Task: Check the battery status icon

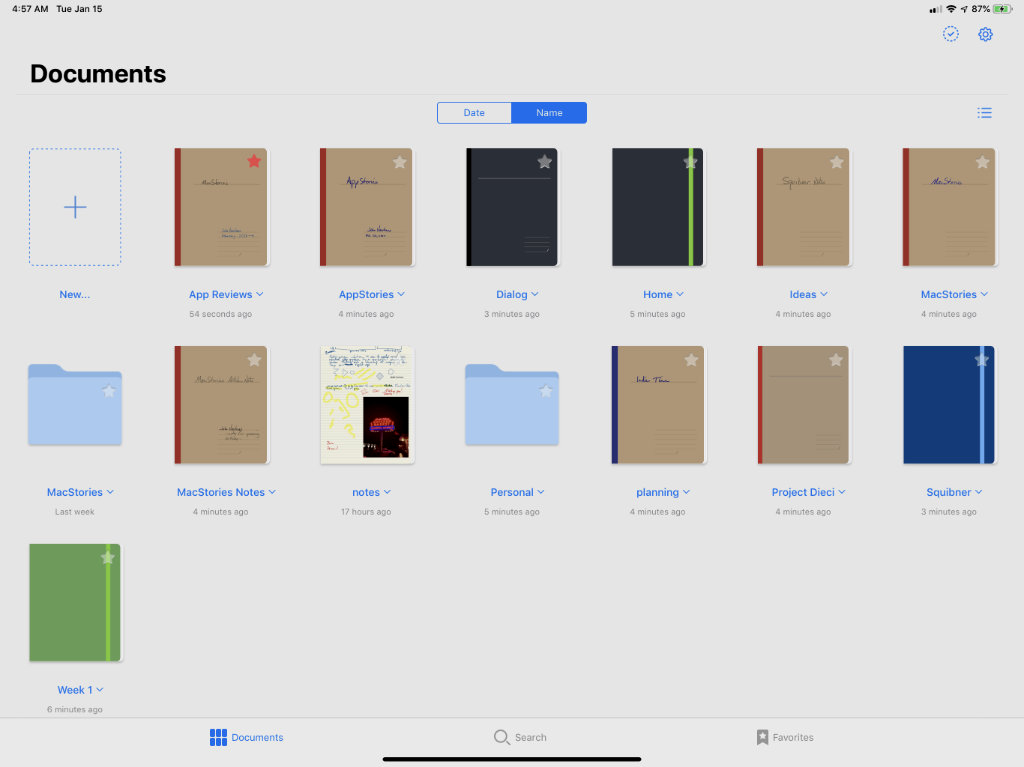Action: point(1002,9)
